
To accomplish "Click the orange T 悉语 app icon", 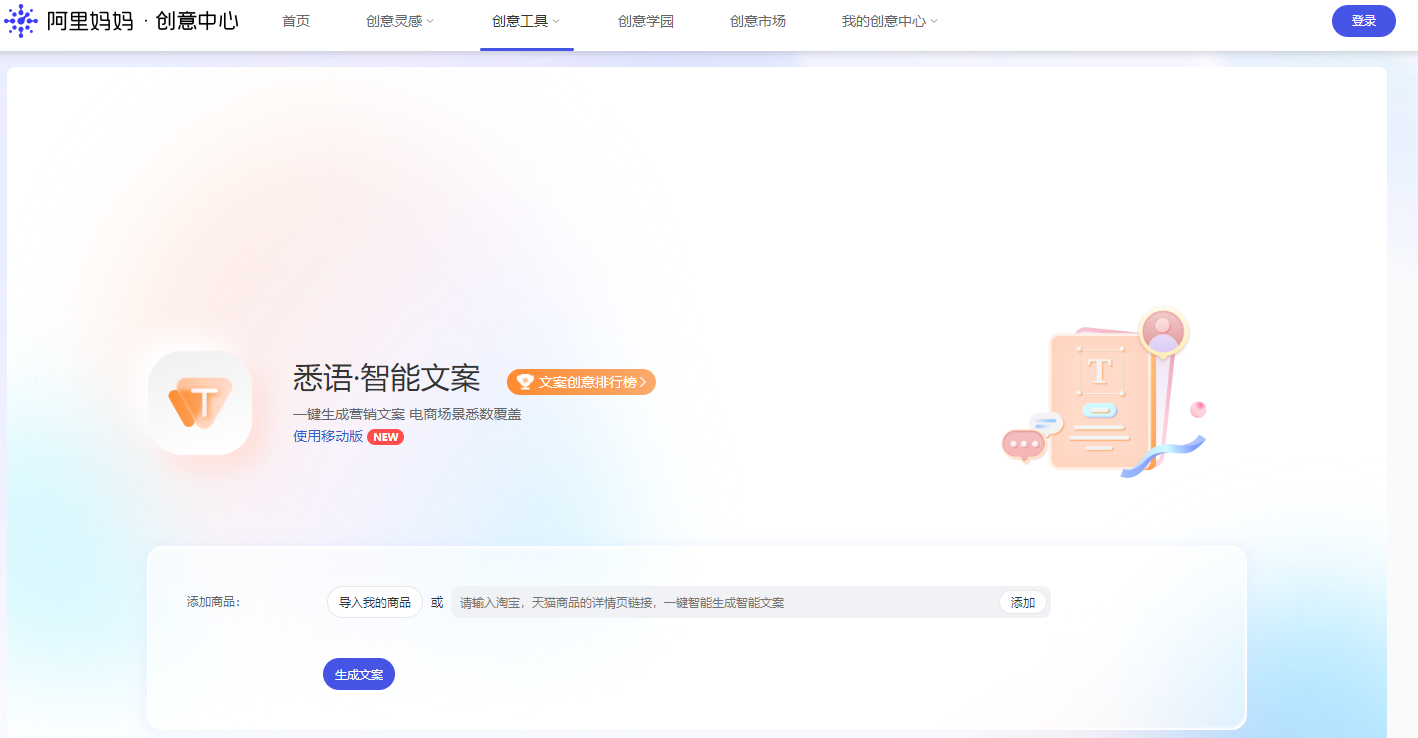I will (200, 403).
